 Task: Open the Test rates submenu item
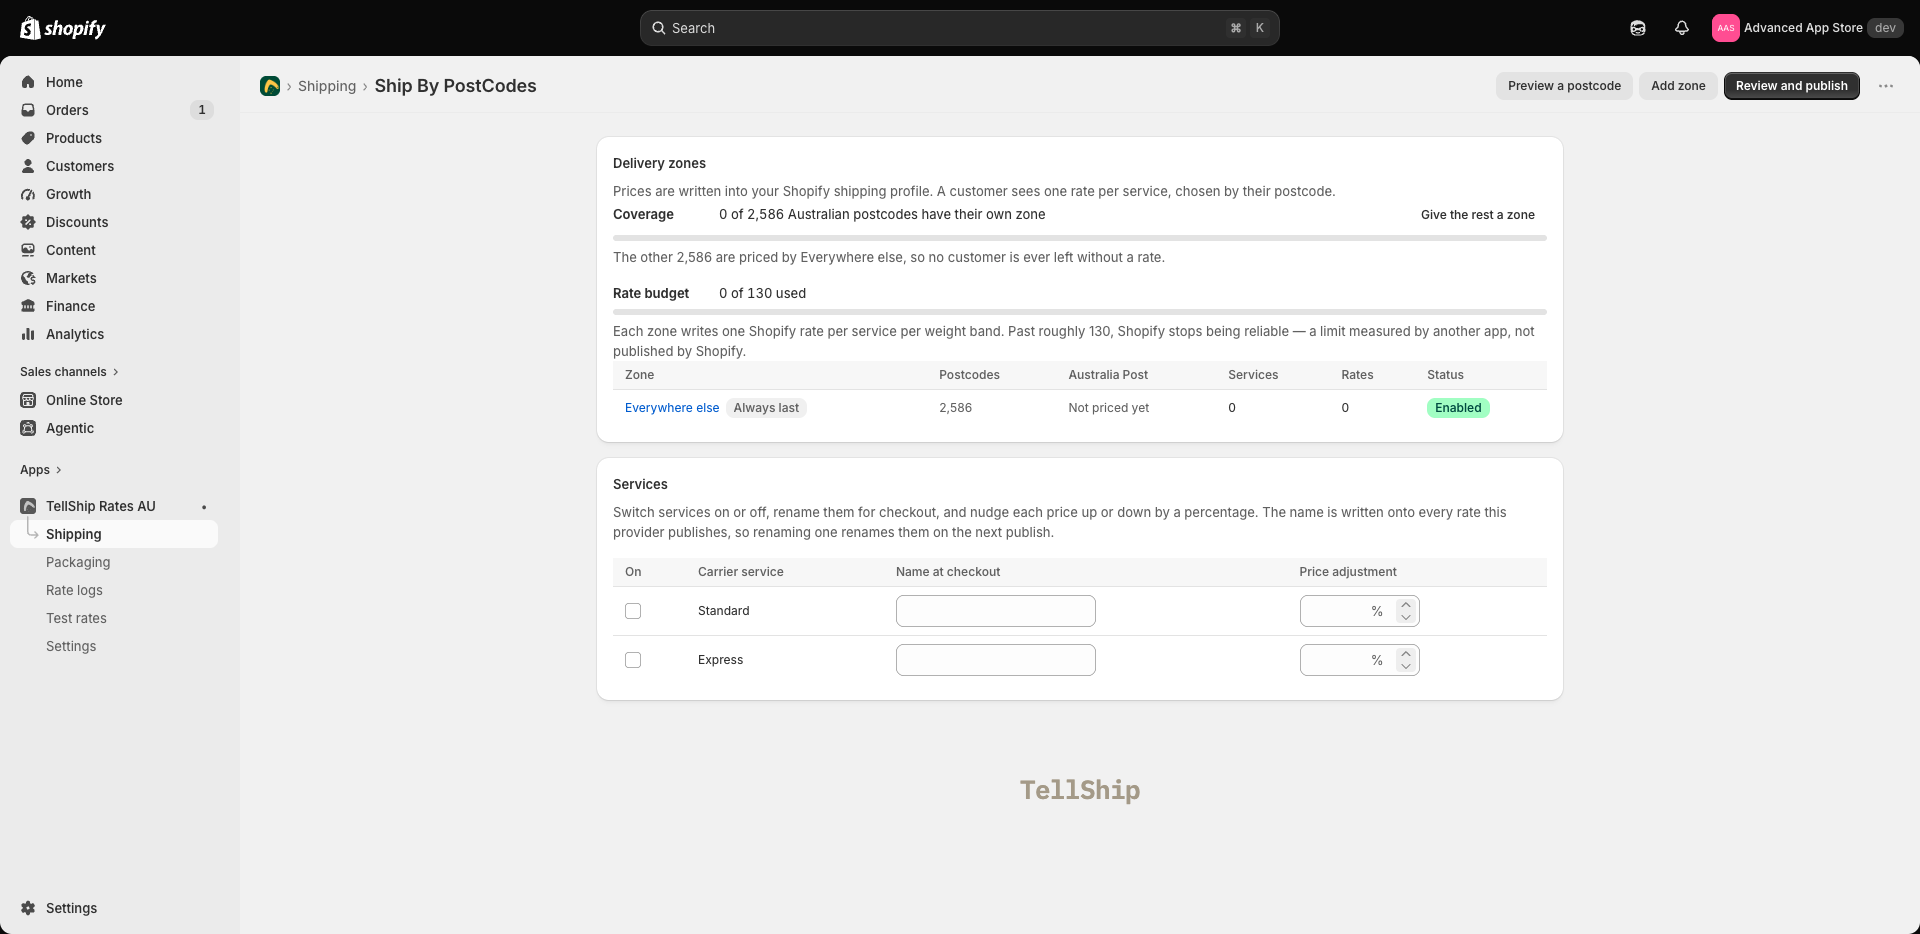pyautogui.click(x=76, y=618)
